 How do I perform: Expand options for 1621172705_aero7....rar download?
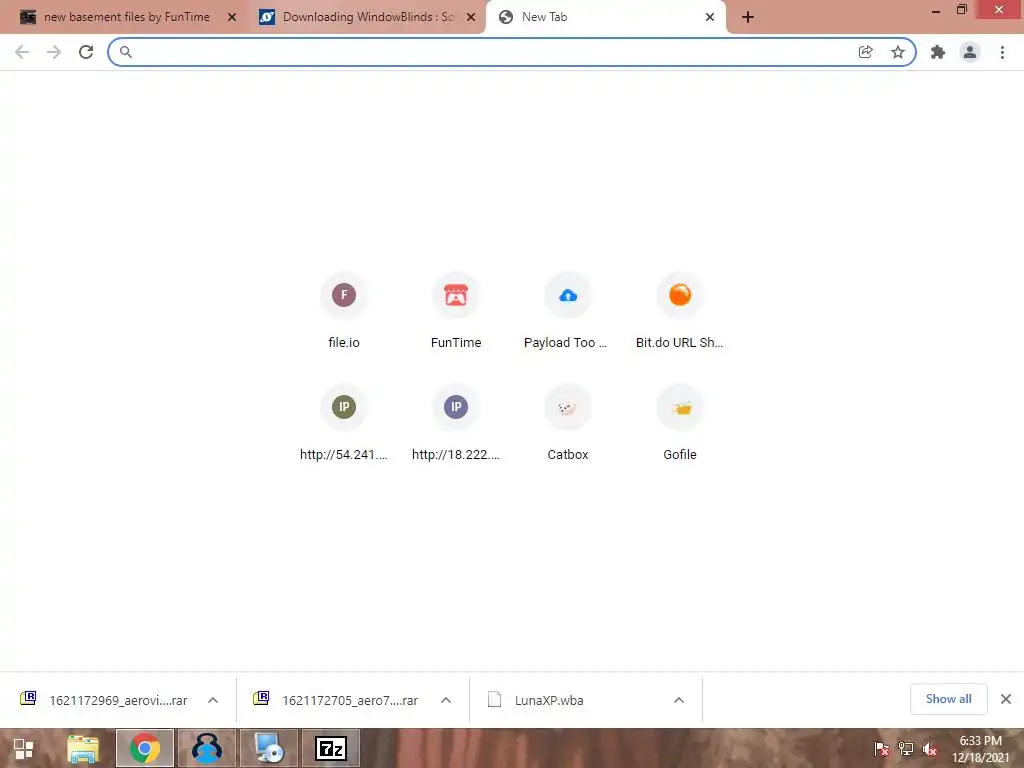(446, 700)
